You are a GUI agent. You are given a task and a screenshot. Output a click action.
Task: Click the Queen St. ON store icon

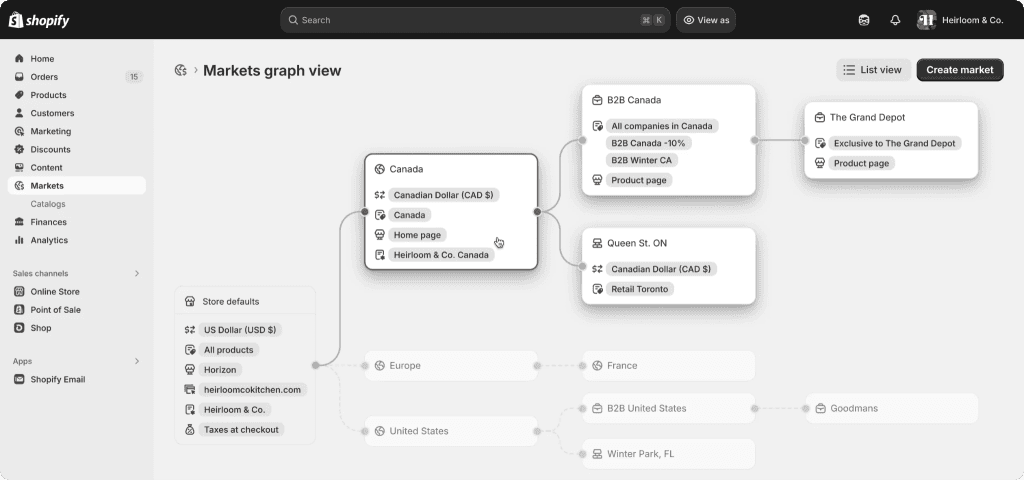click(597, 243)
